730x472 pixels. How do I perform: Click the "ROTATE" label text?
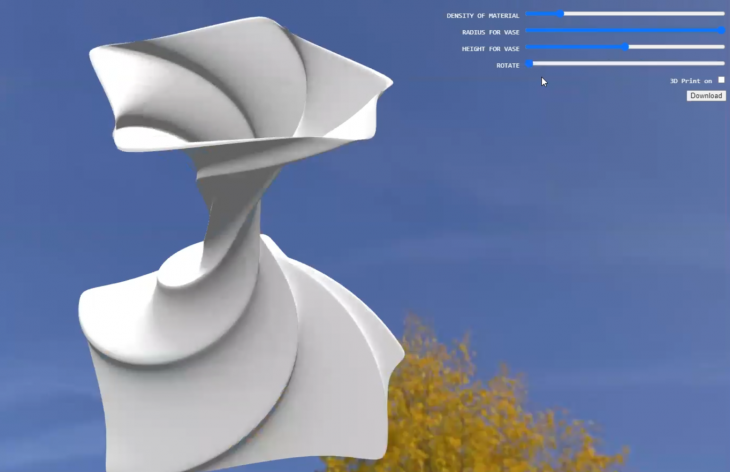tap(507, 65)
